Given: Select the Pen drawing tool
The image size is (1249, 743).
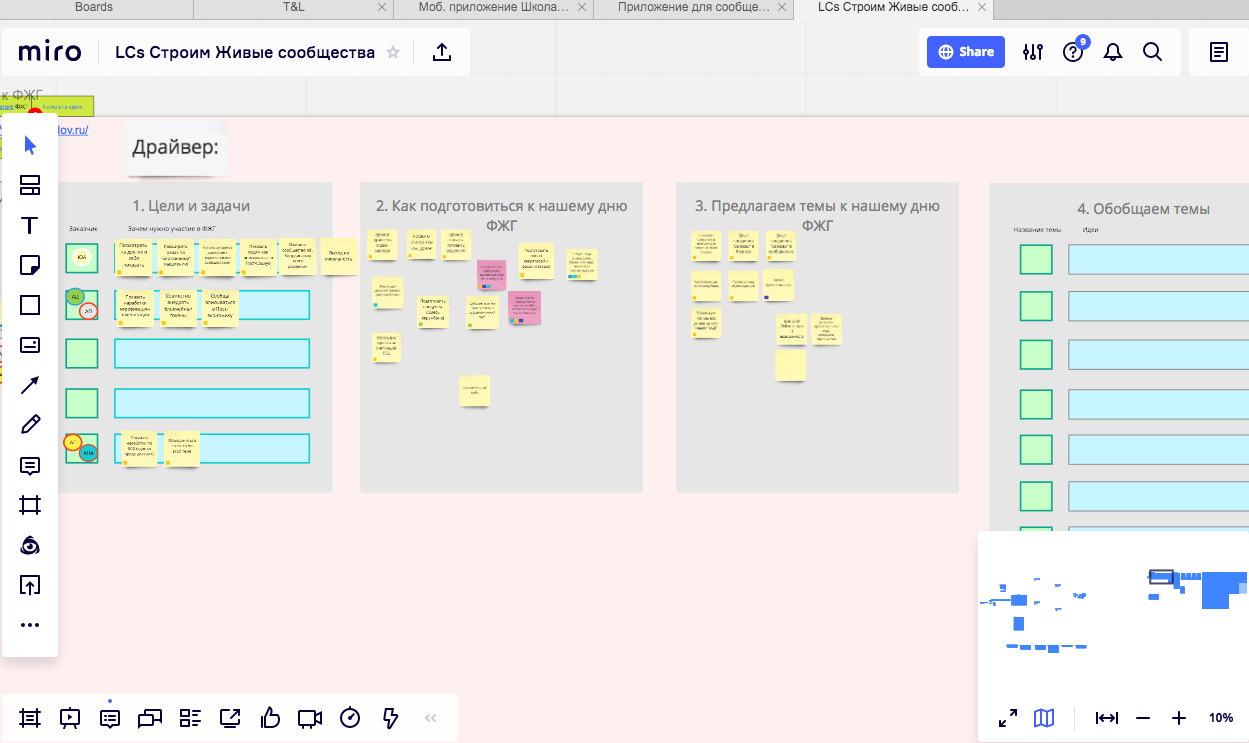Looking at the screenshot, I should coord(30,425).
